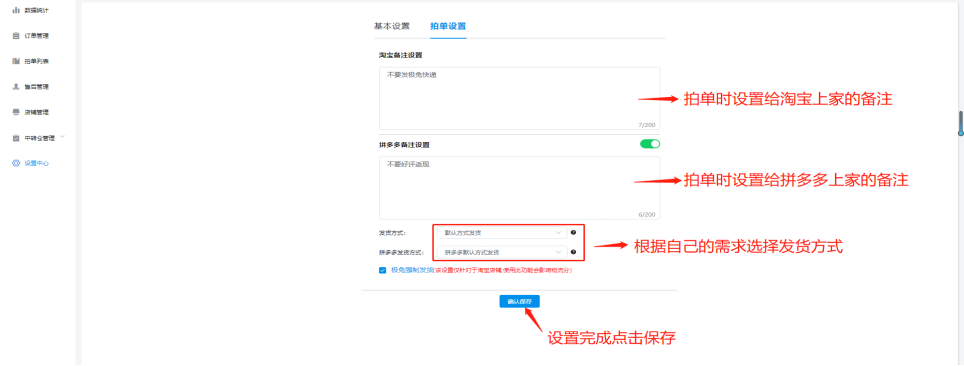Click the 拍单列表 sidebar icon
The height and width of the screenshot is (366, 964).
16,61
